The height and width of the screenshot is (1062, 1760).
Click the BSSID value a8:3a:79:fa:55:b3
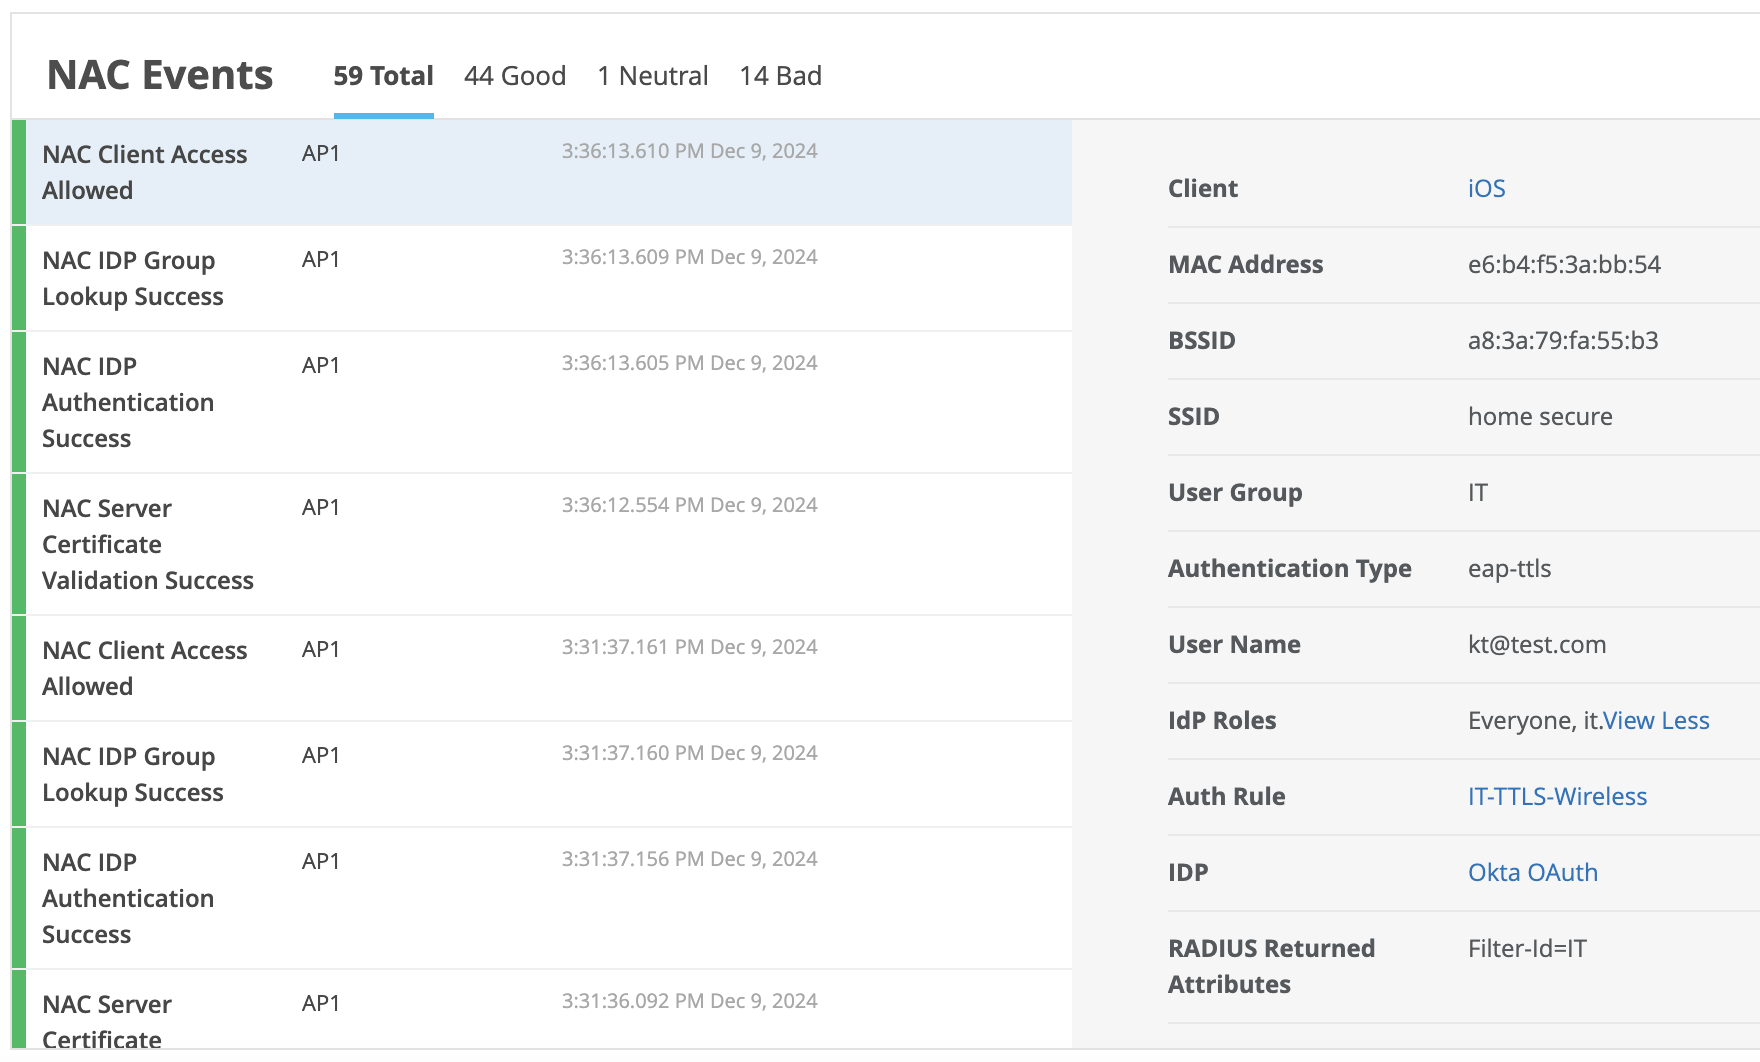coord(1562,341)
